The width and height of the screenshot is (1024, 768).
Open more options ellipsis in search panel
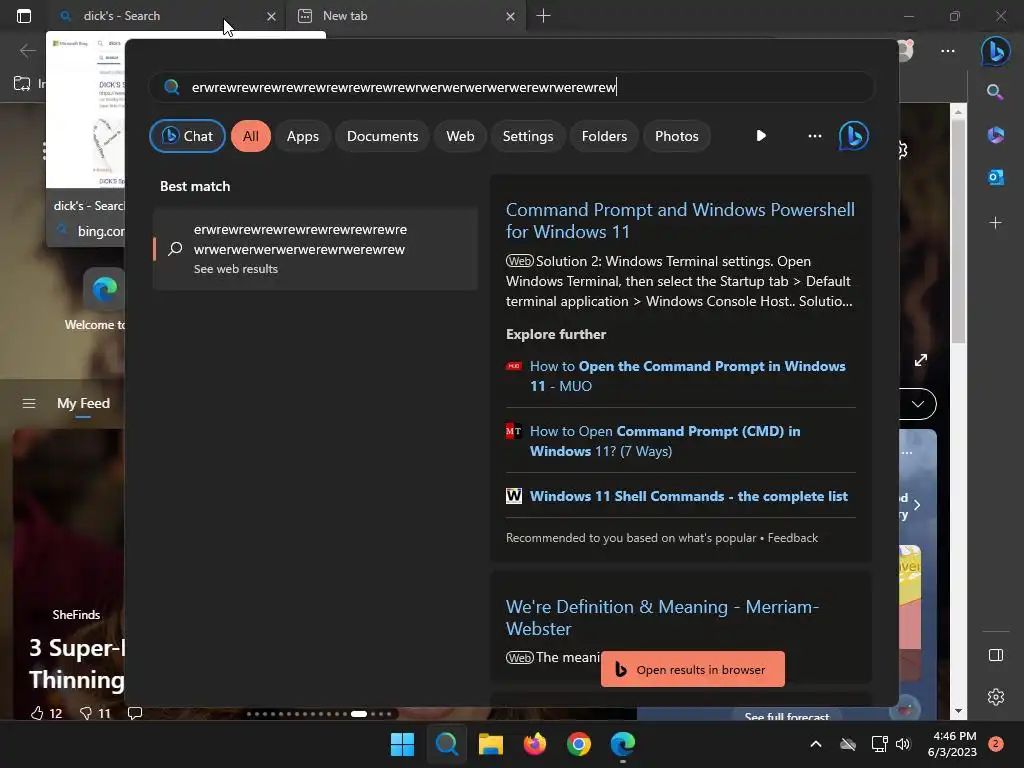coord(814,136)
